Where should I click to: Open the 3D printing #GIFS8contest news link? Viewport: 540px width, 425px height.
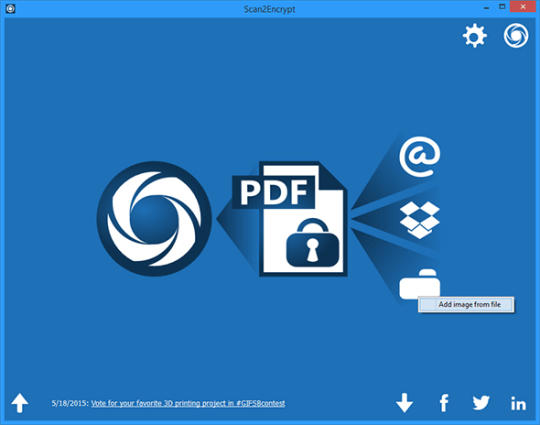click(188, 403)
